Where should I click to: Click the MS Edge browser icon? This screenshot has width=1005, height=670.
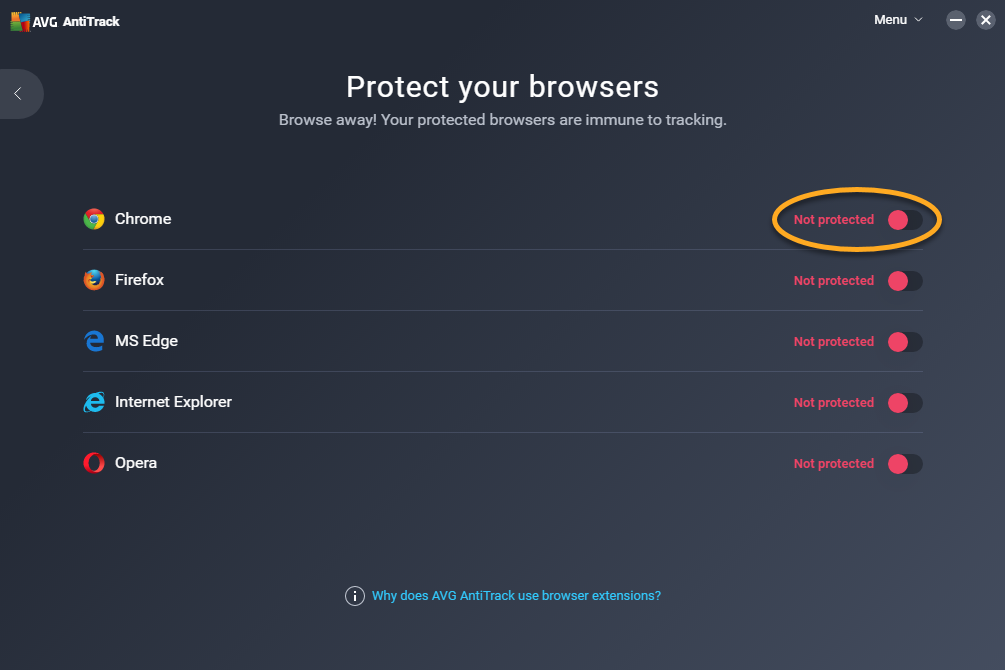pyautogui.click(x=94, y=341)
